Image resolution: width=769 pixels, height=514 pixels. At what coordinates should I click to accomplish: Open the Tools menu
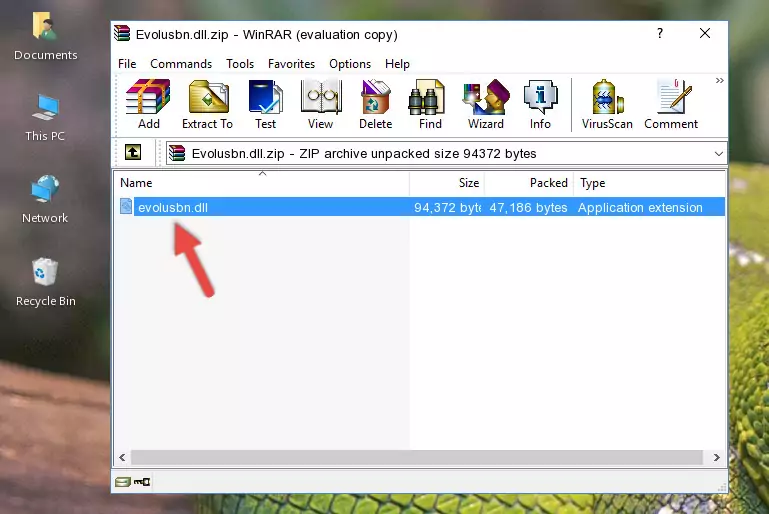[240, 64]
